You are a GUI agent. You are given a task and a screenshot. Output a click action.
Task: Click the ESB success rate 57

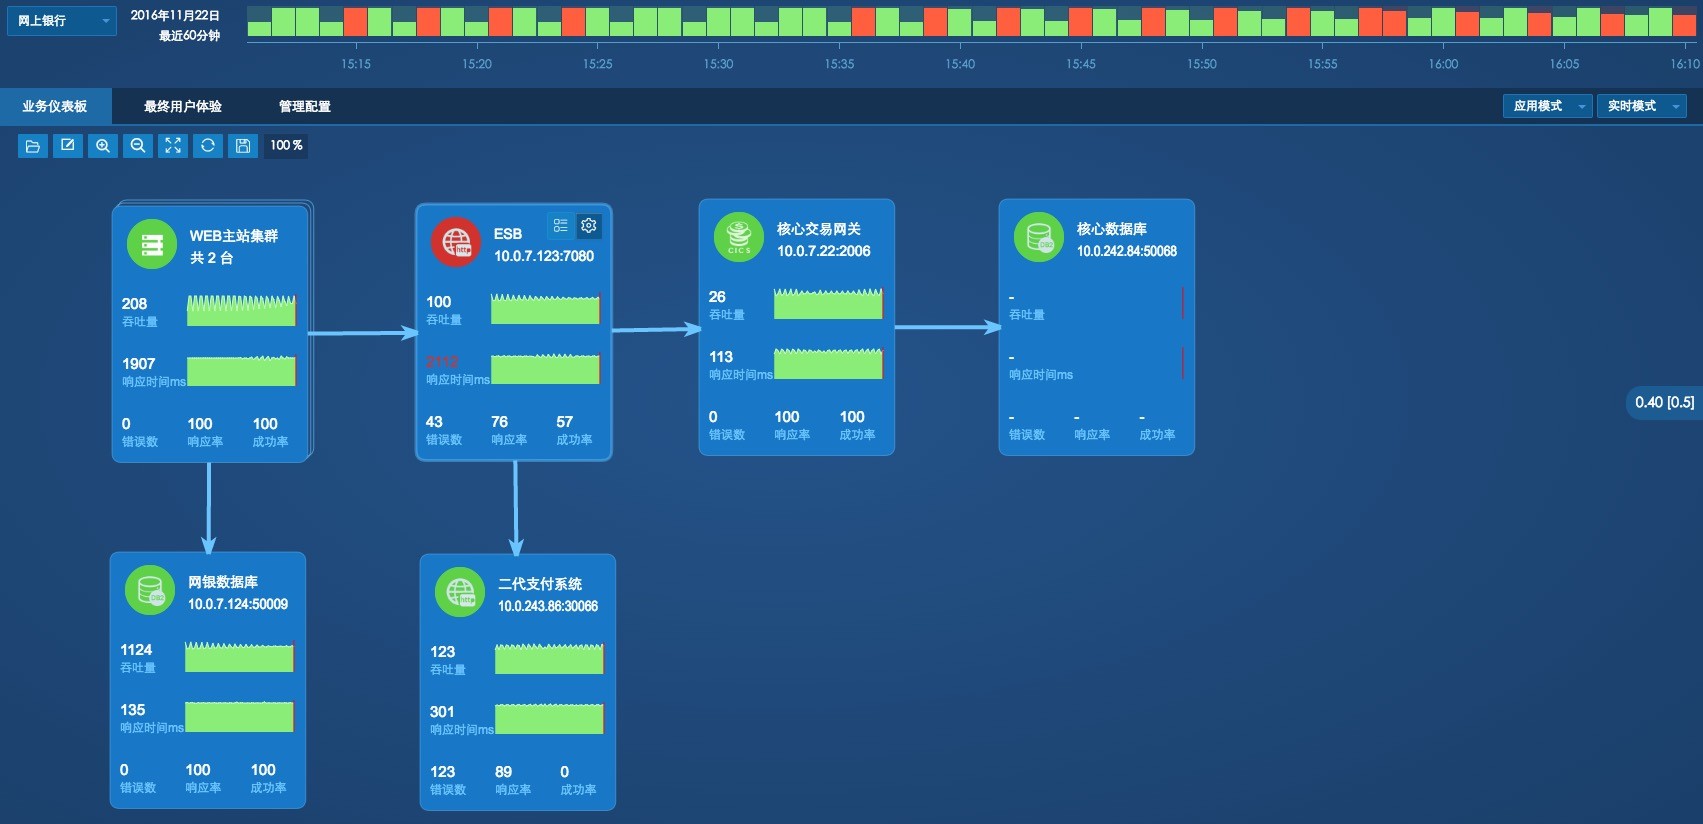(x=565, y=422)
